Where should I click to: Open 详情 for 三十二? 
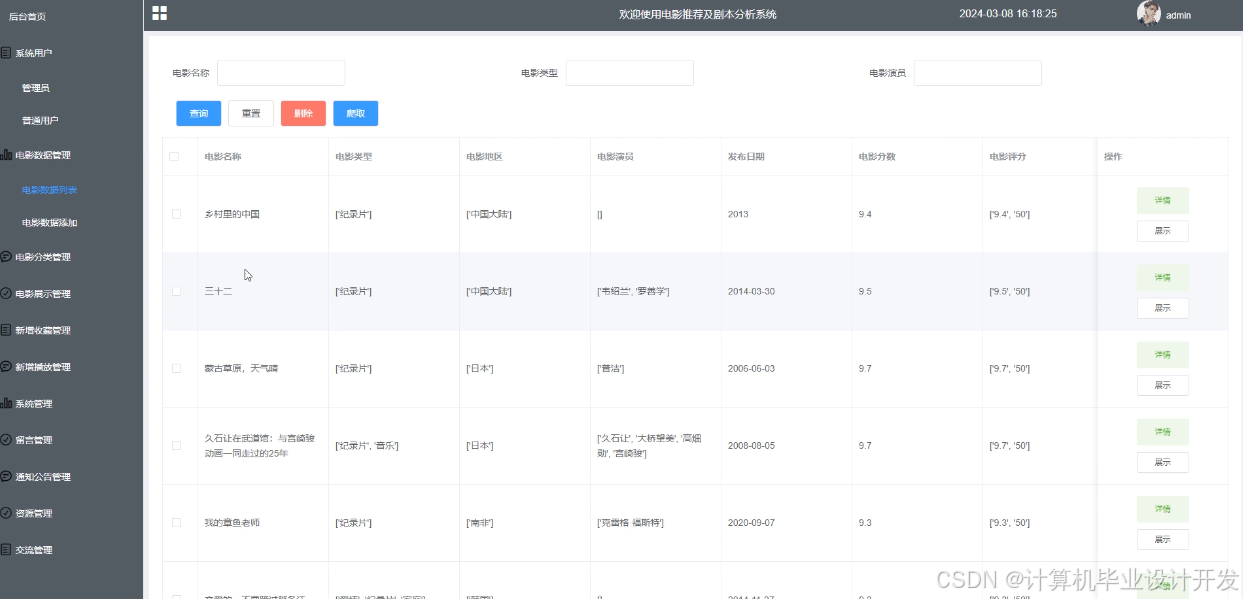pos(1162,277)
